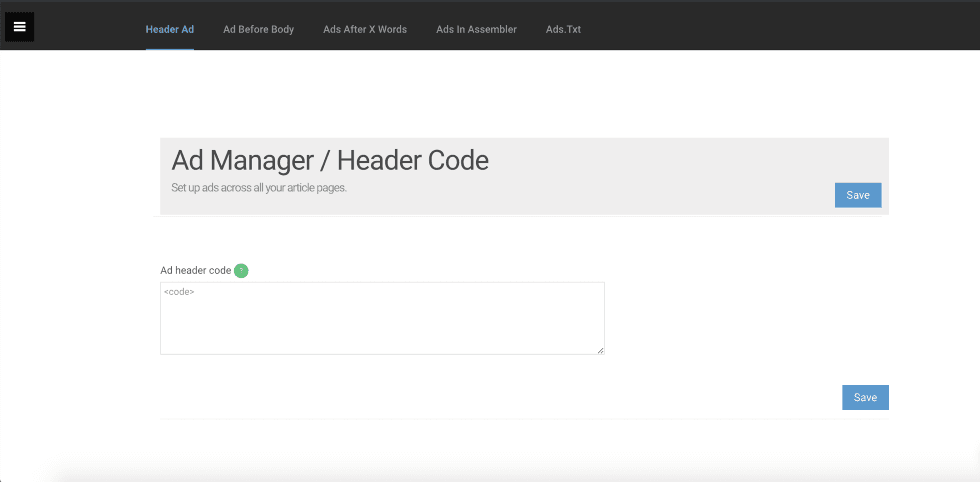Grab the resize handle of code textarea
980x482 pixels.
point(600,350)
